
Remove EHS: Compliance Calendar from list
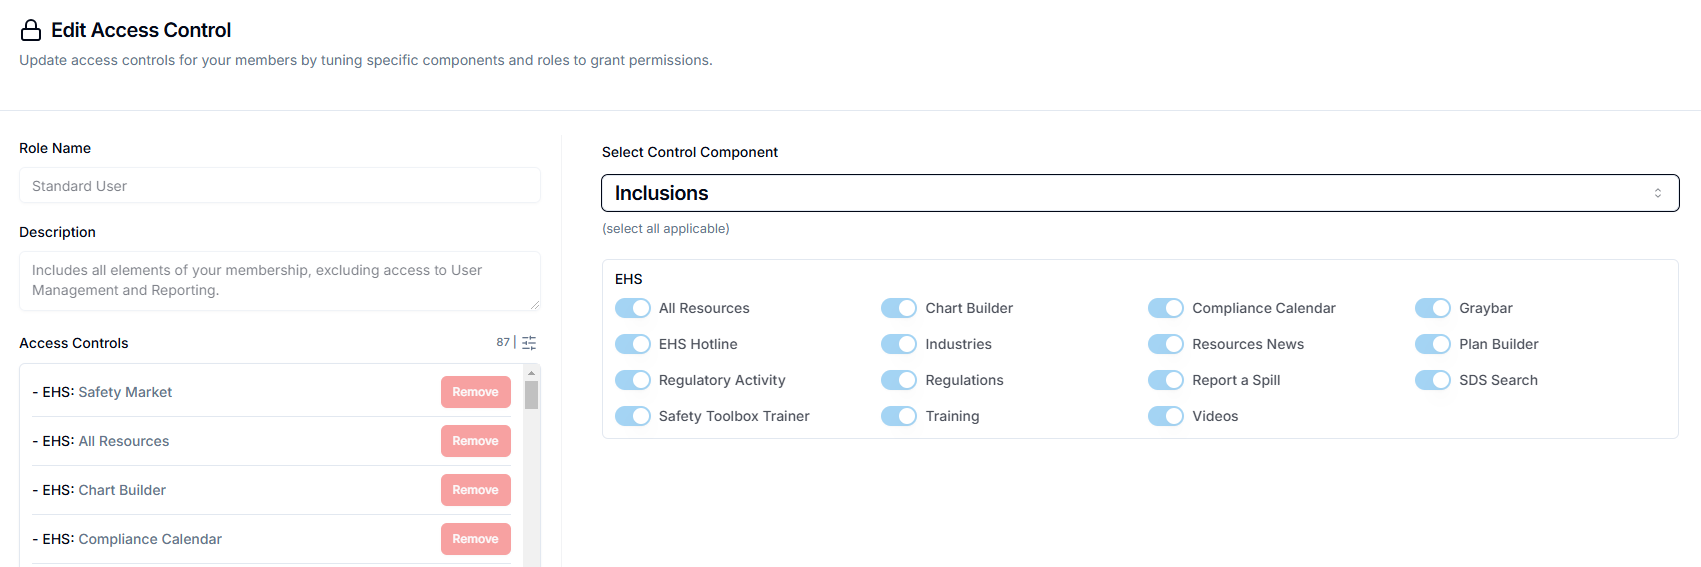click(475, 539)
